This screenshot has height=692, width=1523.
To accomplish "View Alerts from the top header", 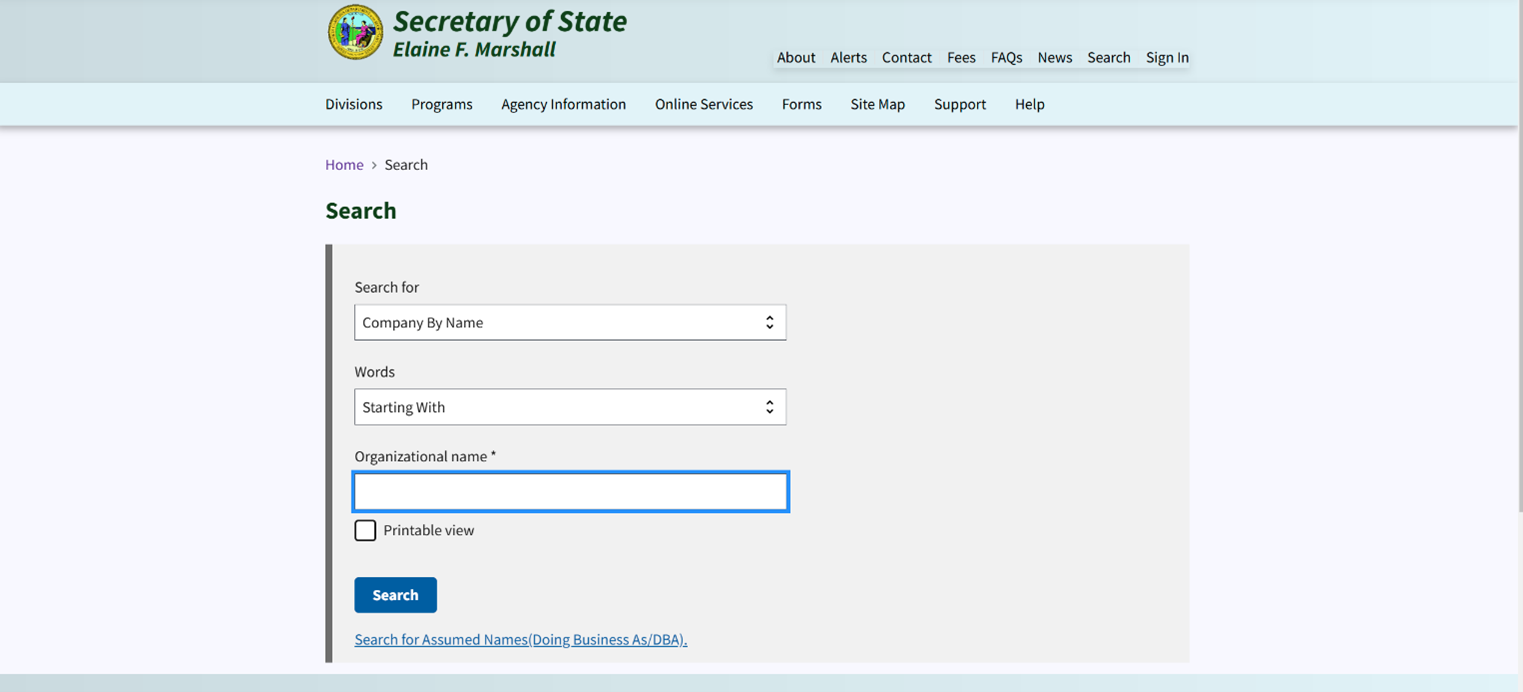I will click(x=848, y=58).
